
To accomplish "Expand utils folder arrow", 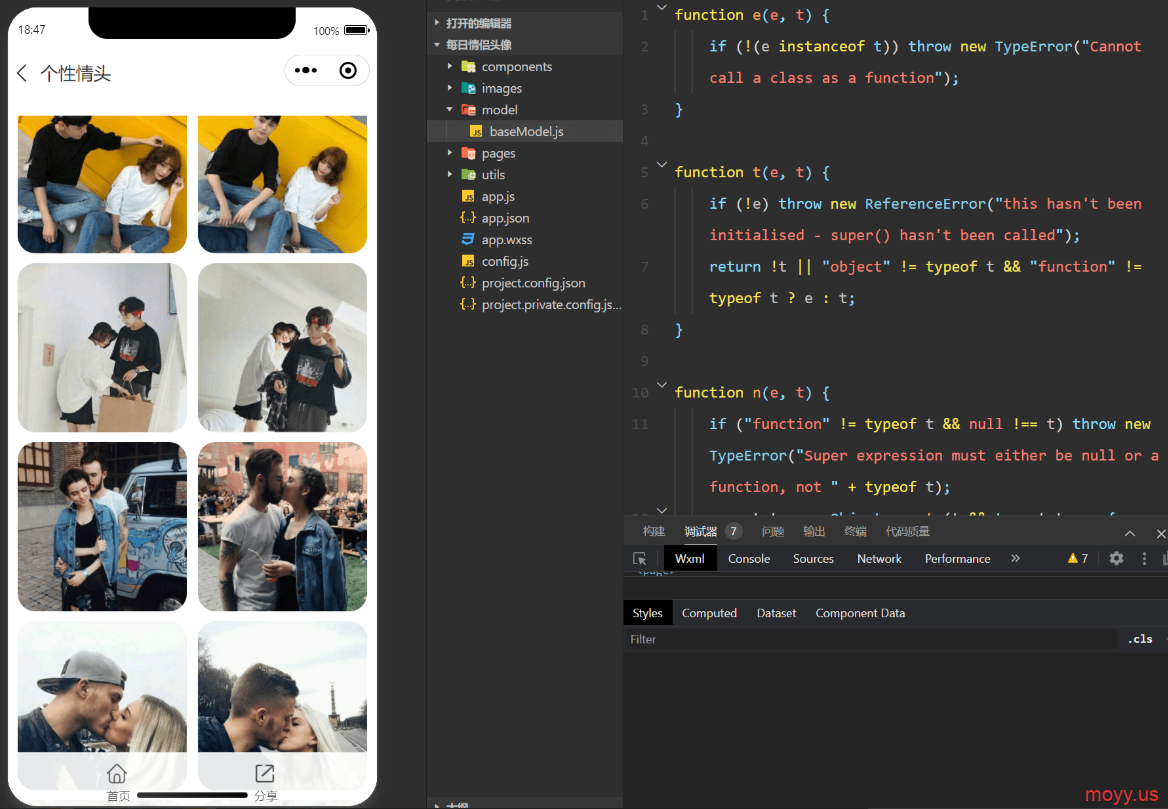I will click(x=449, y=174).
